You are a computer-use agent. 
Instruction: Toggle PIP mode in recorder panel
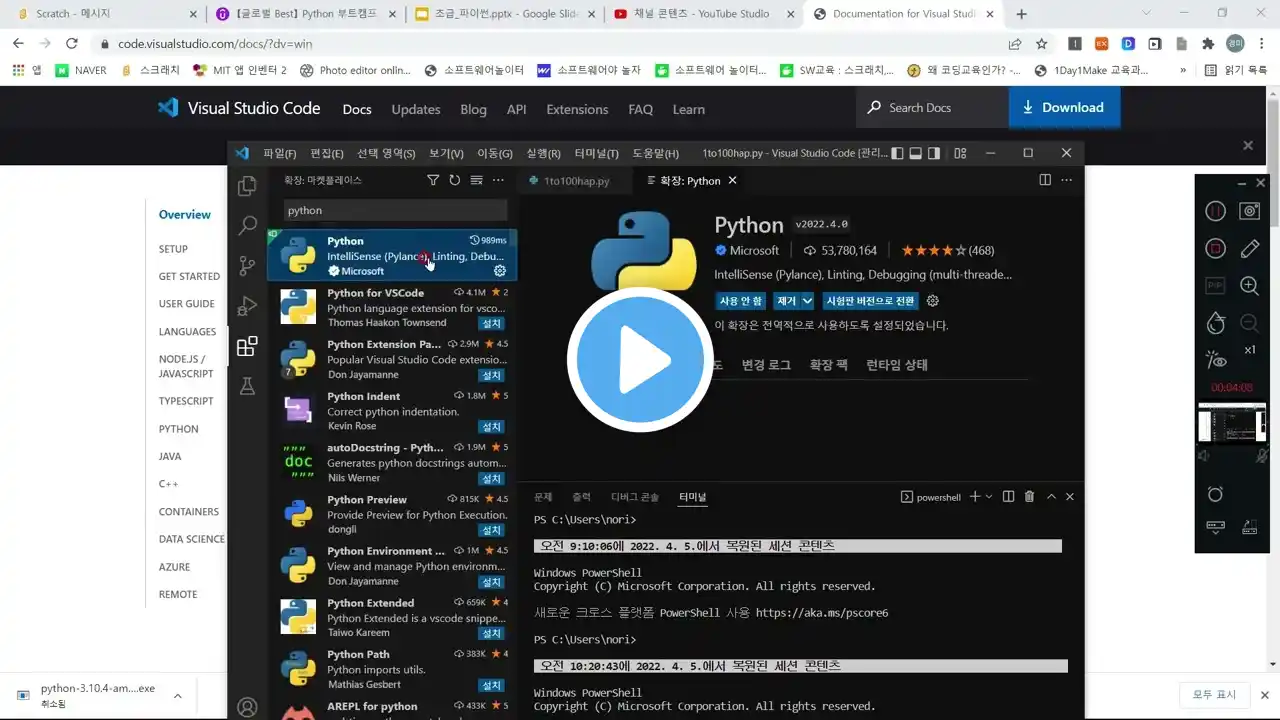[1215, 286]
